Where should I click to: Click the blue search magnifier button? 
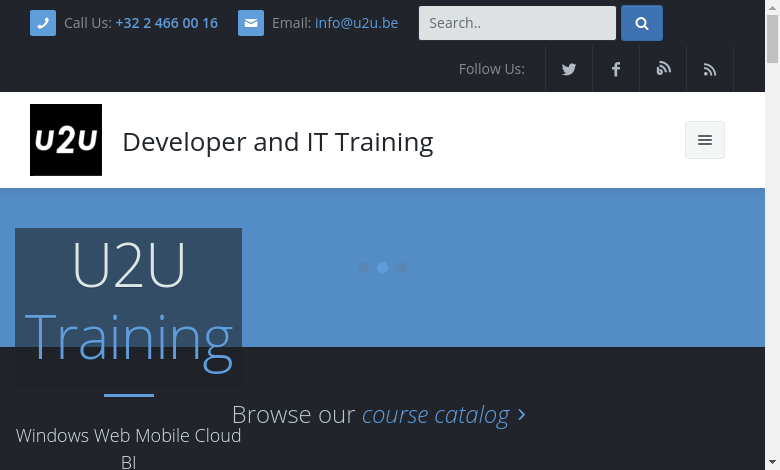point(642,23)
